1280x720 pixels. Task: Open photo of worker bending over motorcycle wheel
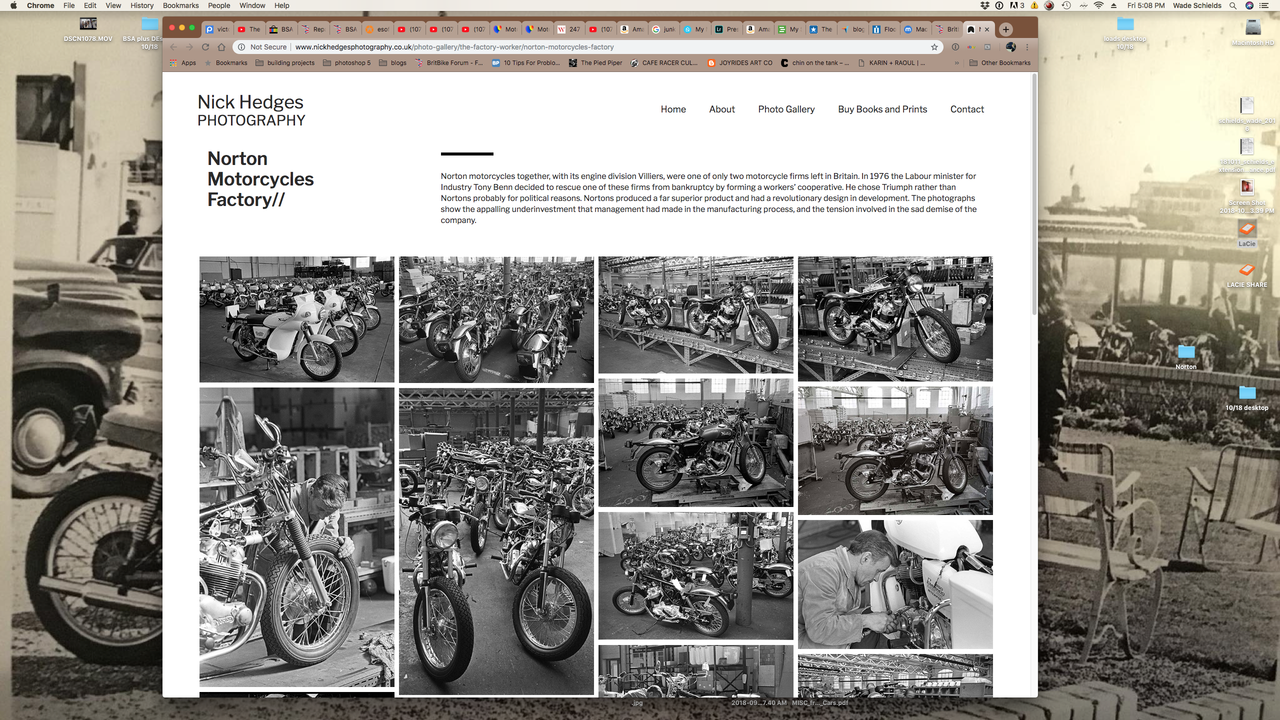click(297, 536)
